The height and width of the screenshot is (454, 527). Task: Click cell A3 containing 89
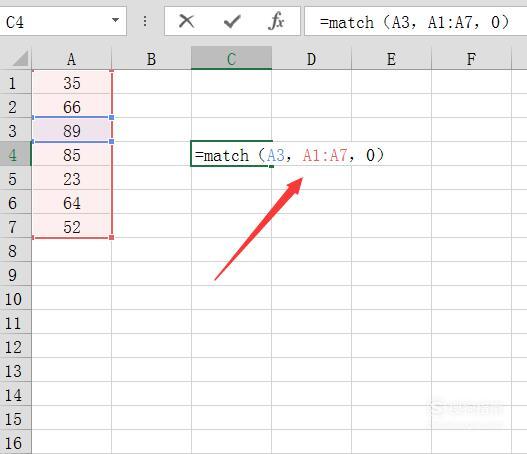click(72, 130)
